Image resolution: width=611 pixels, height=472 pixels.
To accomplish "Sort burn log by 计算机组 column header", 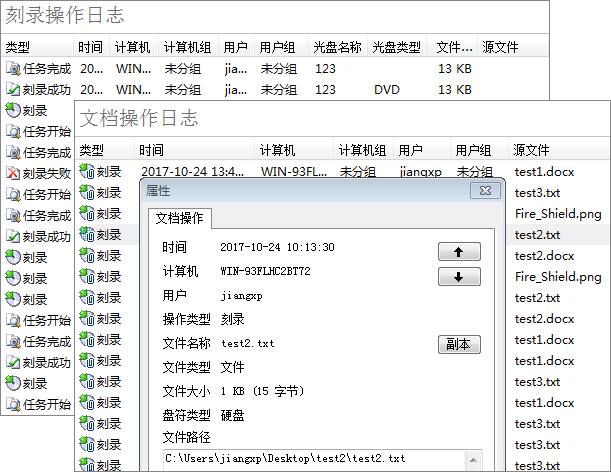I will coord(188,47).
